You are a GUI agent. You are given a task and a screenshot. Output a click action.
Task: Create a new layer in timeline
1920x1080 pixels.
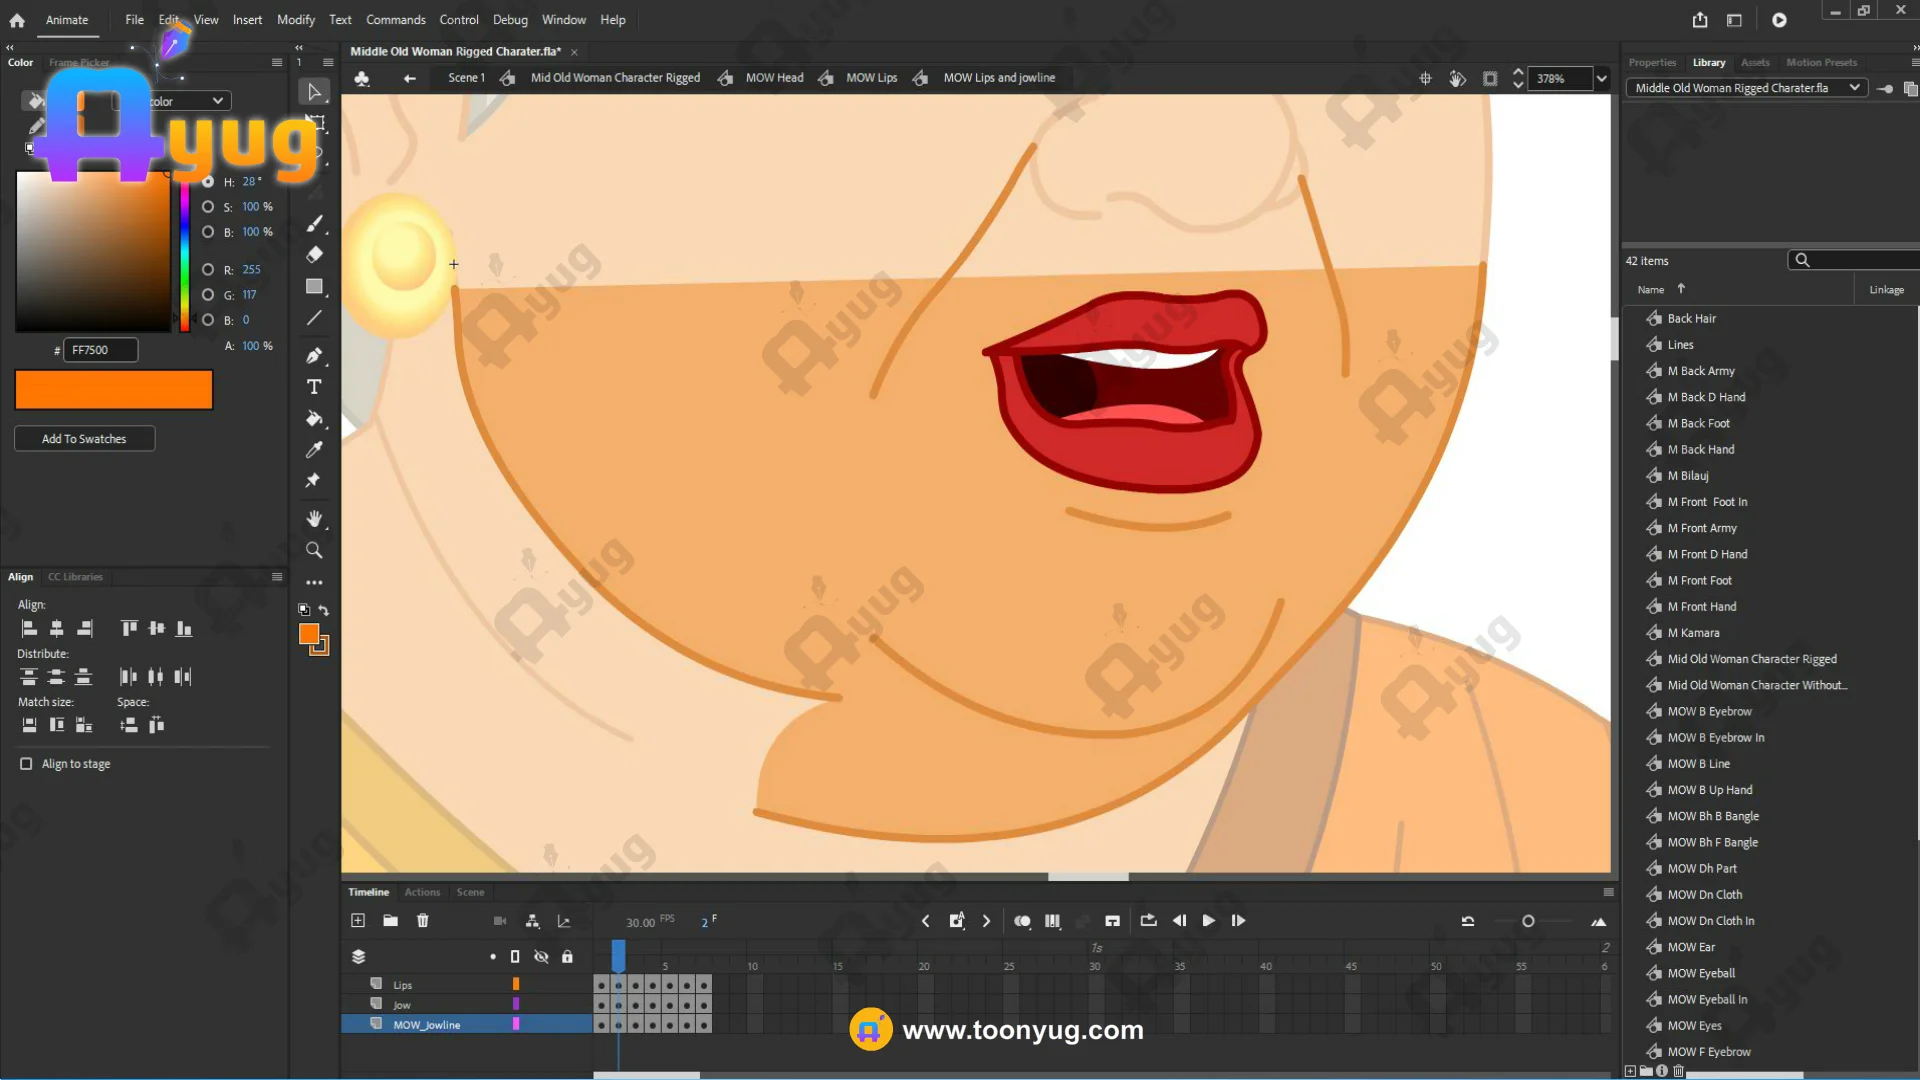pyautogui.click(x=358, y=921)
